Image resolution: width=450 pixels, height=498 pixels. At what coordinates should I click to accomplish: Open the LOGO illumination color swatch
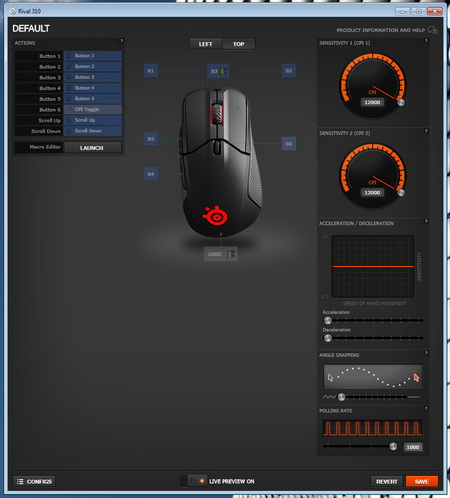coord(231,254)
